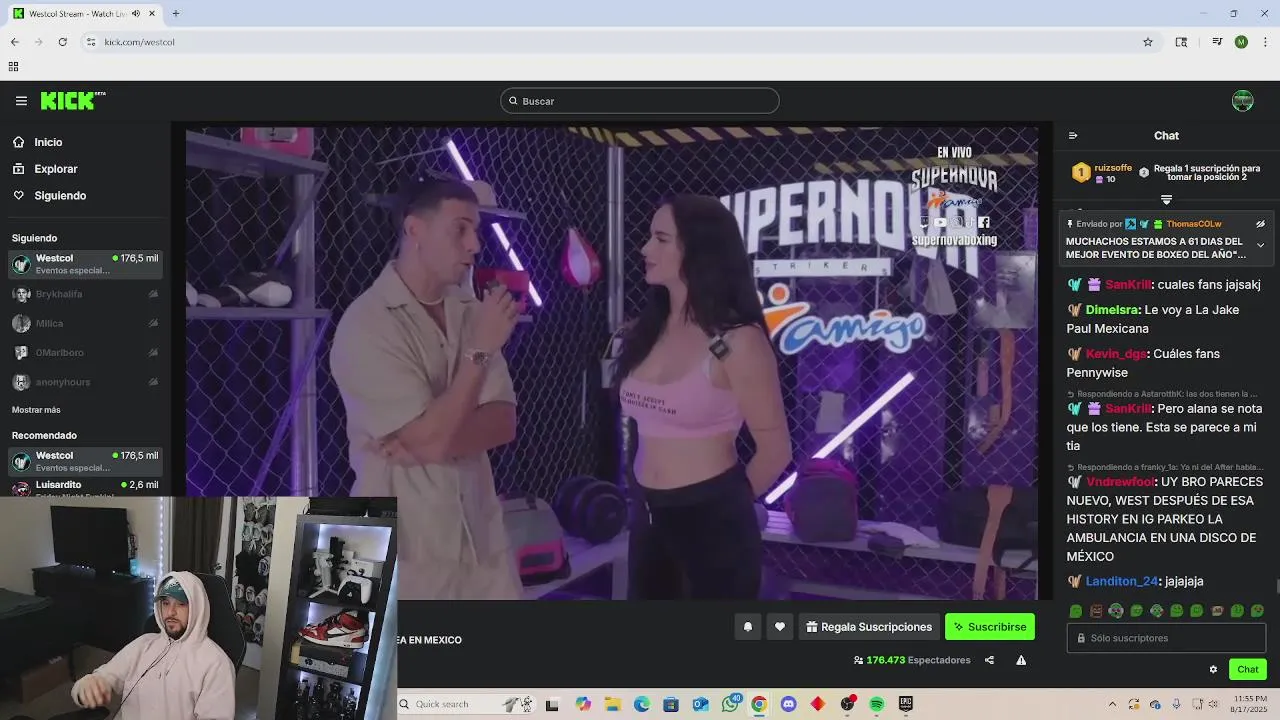Open chat settings gear

[1213, 669]
